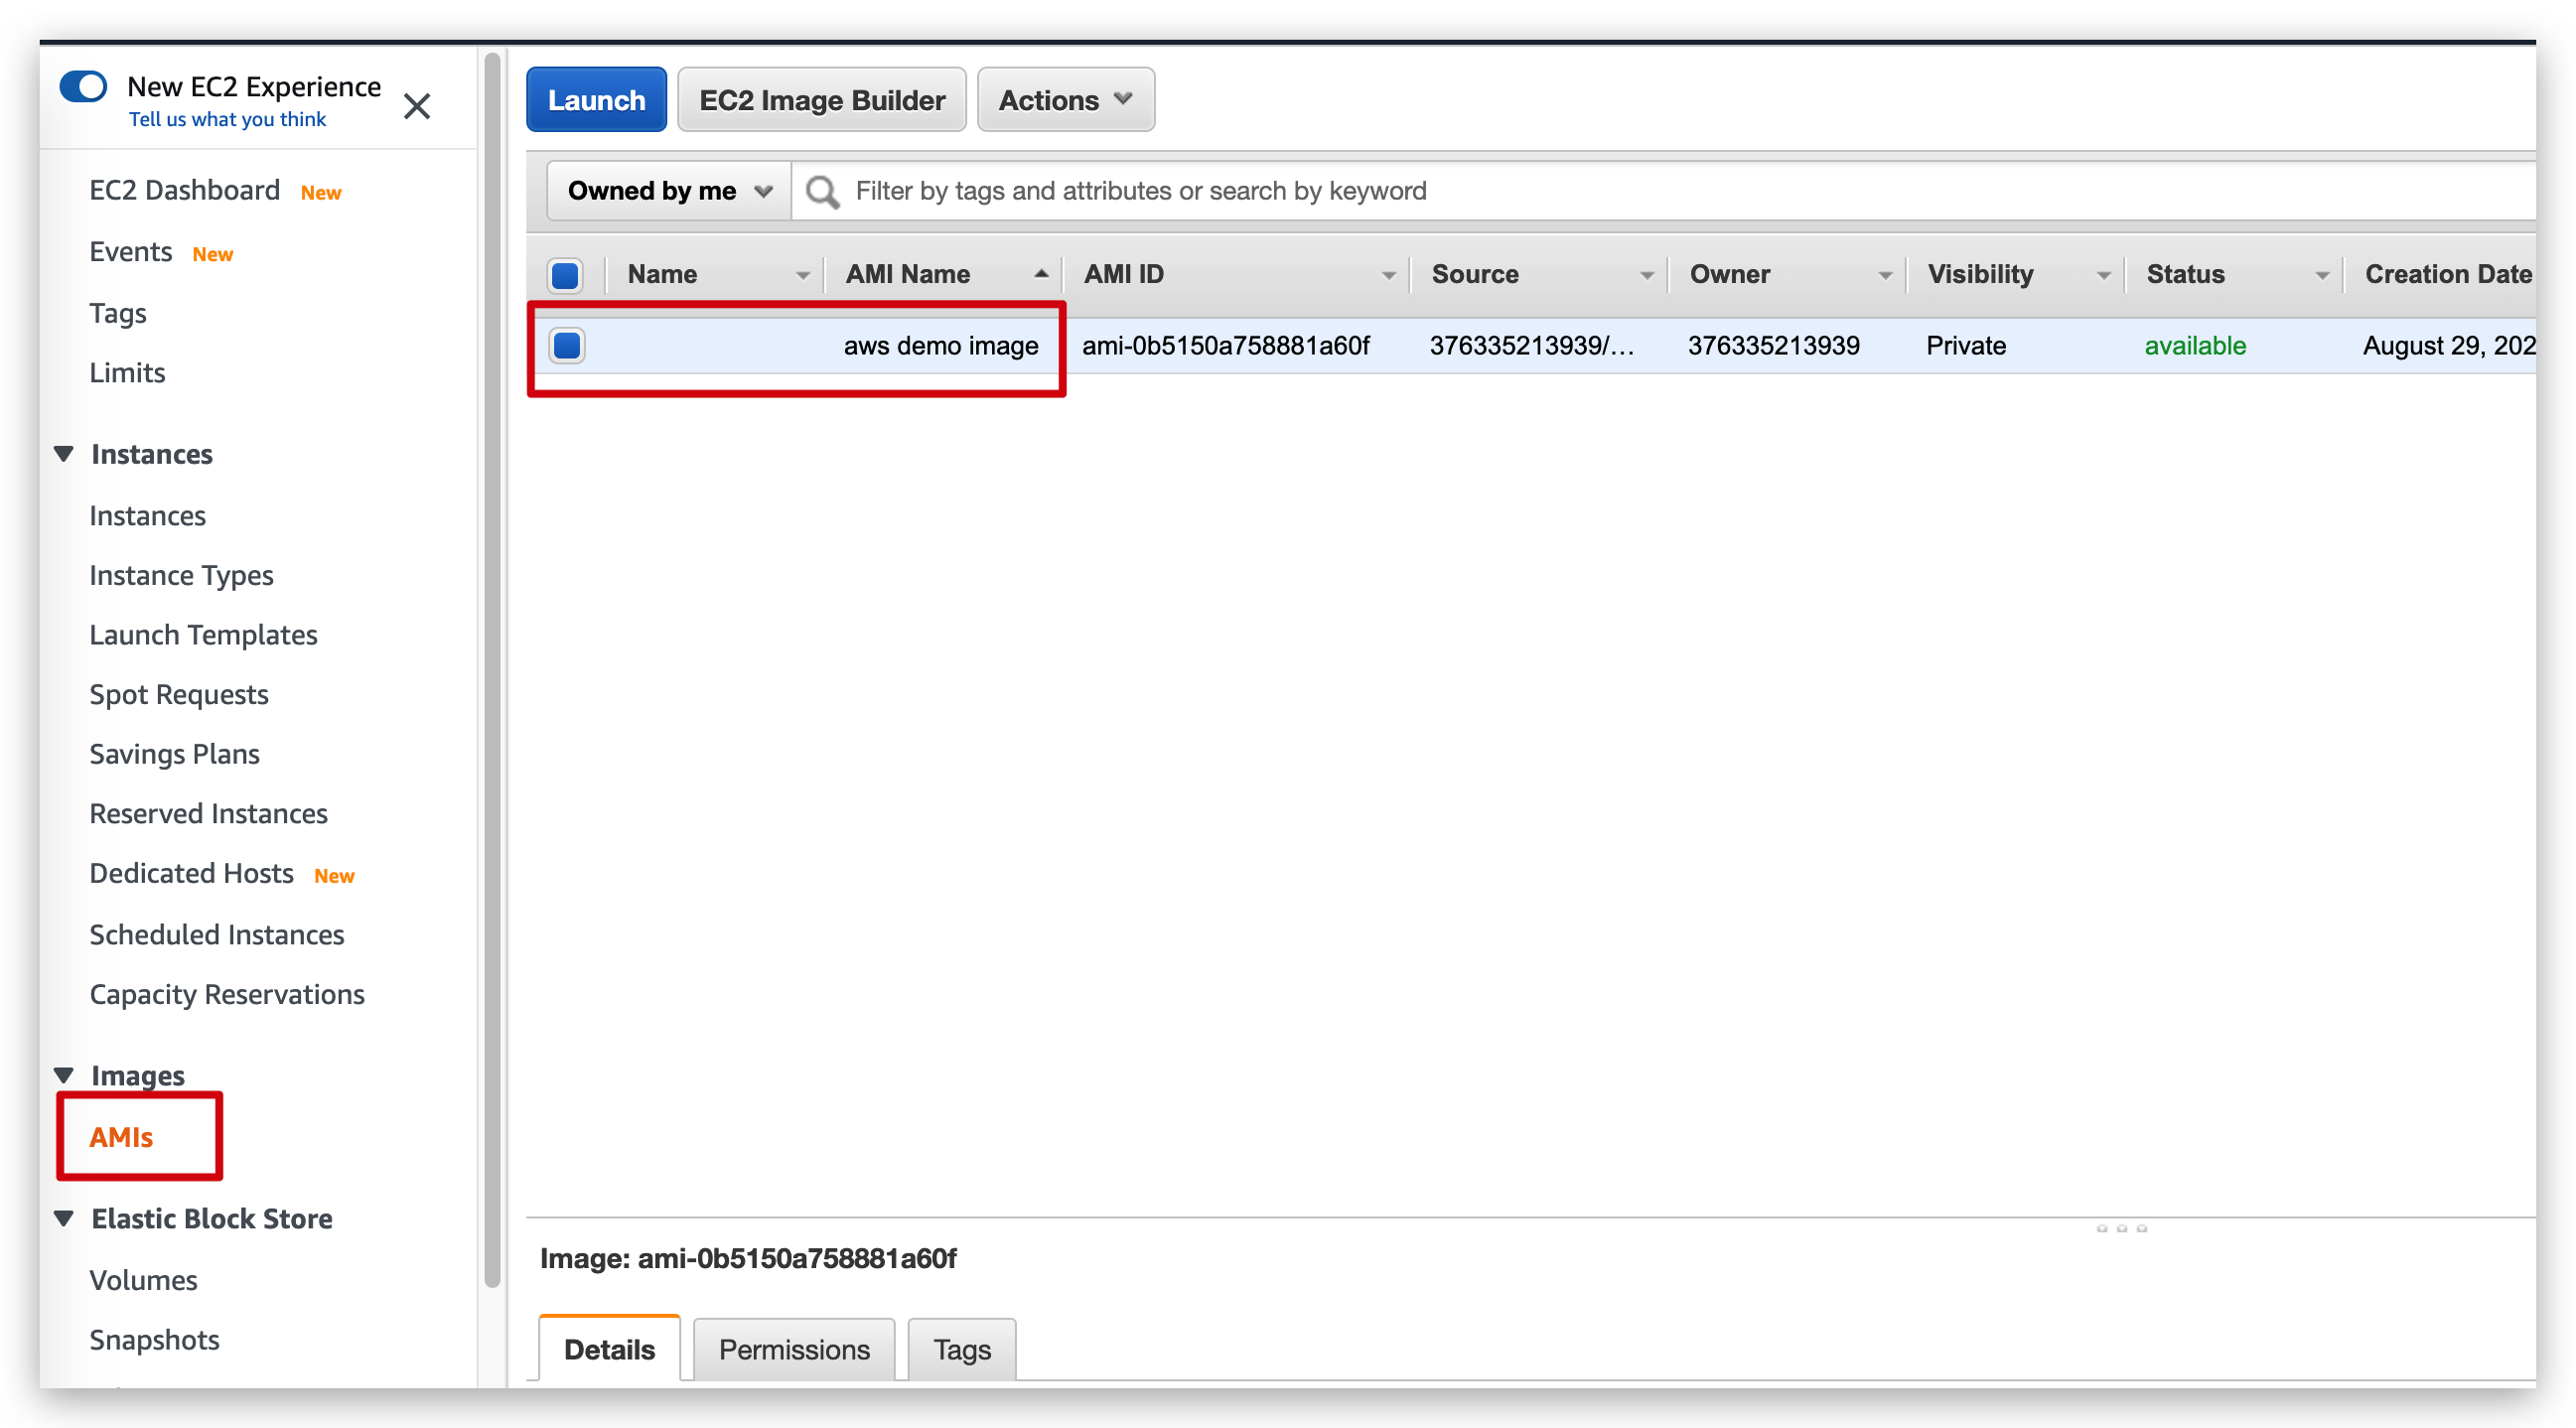Open Volumes in the sidebar
This screenshot has width=2576, height=1428.
tap(143, 1281)
